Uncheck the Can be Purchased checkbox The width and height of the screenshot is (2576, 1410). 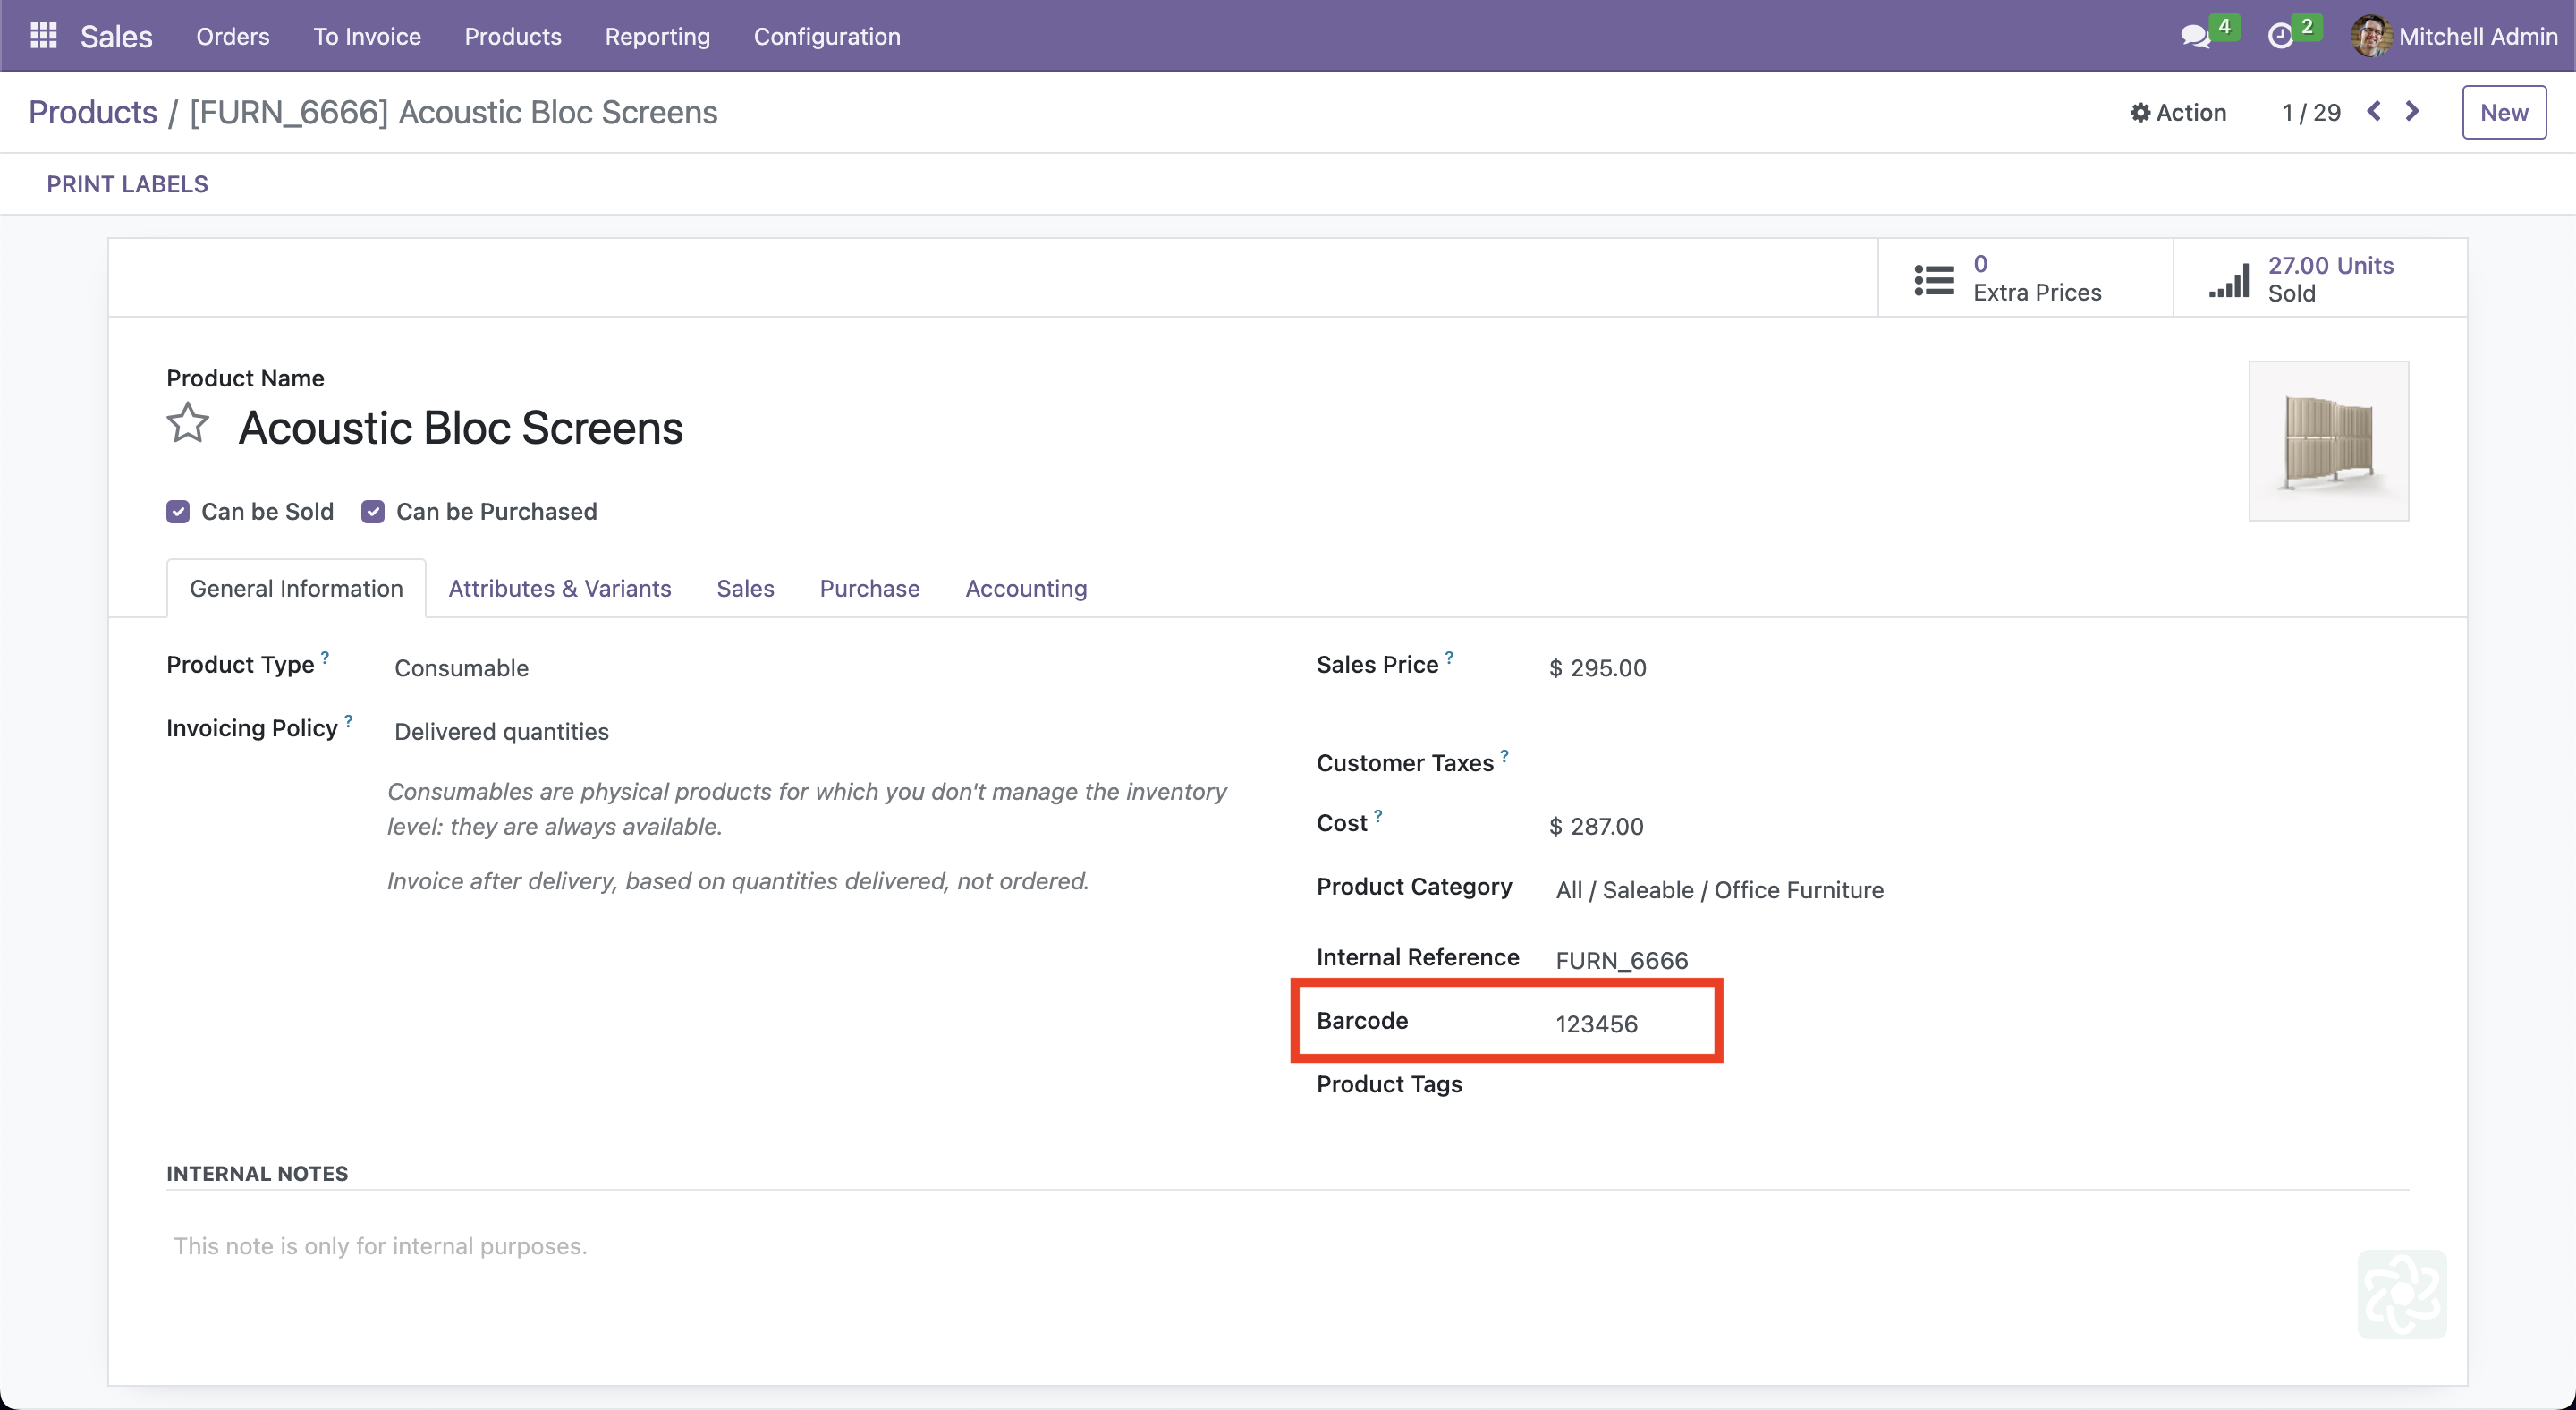click(373, 512)
